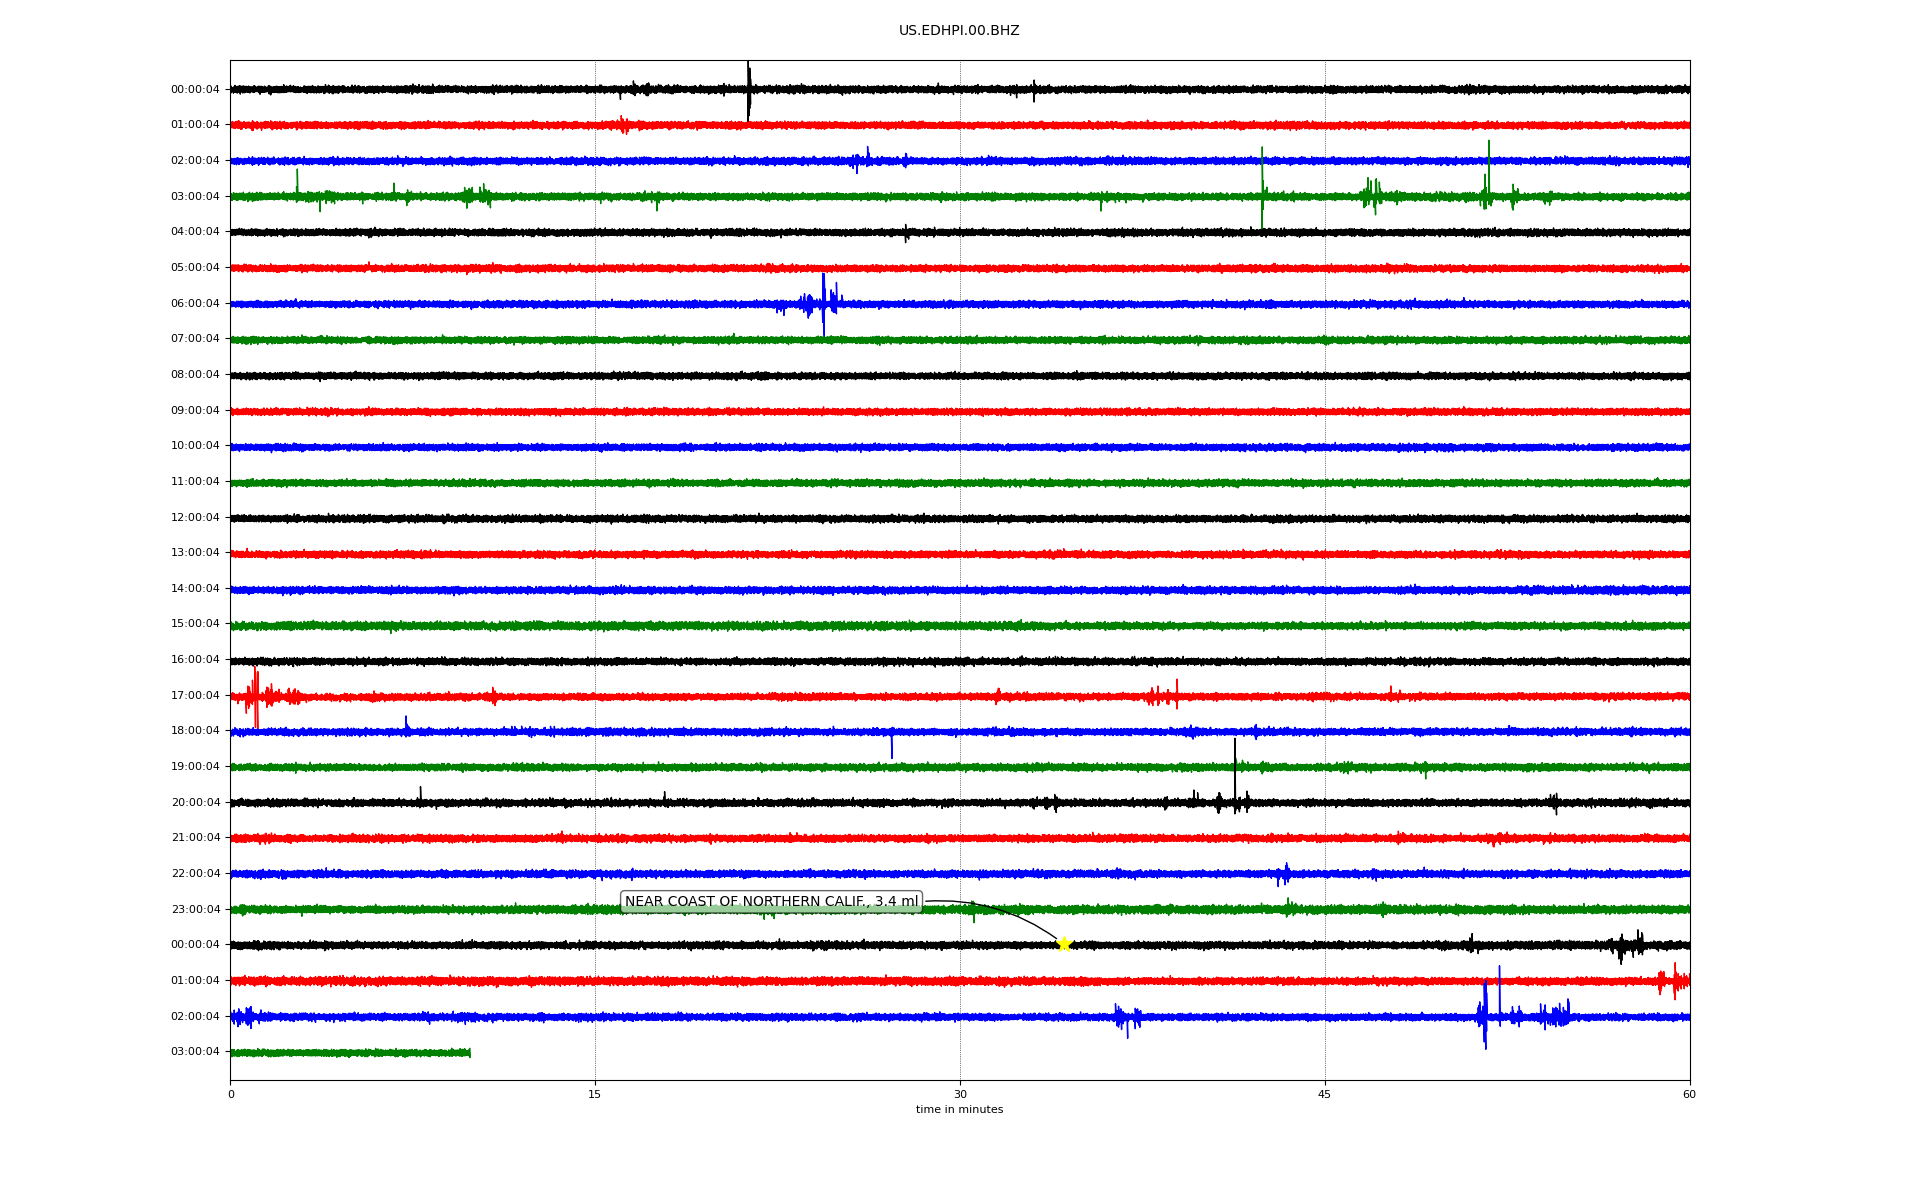
Task: Click the red burst starting the 17:00:04 trace
Action: coord(255,696)
